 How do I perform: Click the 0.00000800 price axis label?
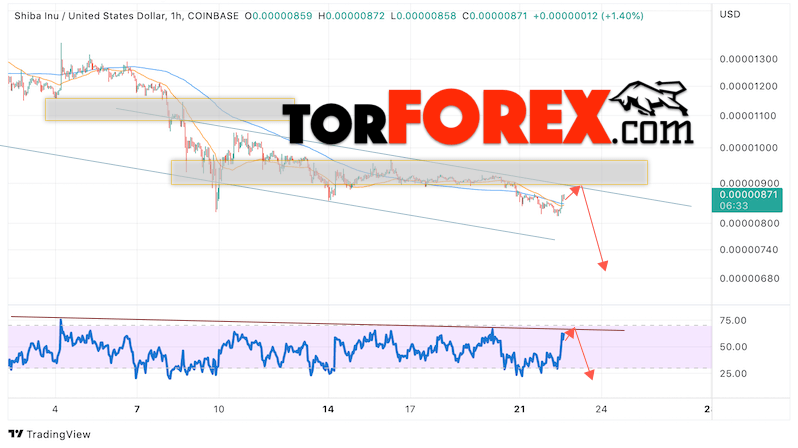[749, 223]
